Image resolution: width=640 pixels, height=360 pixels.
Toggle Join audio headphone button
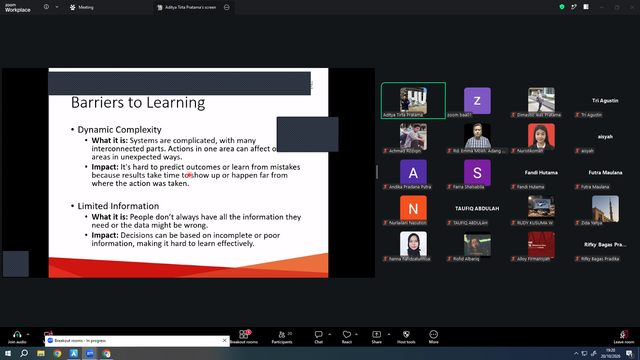click(17, 337)
